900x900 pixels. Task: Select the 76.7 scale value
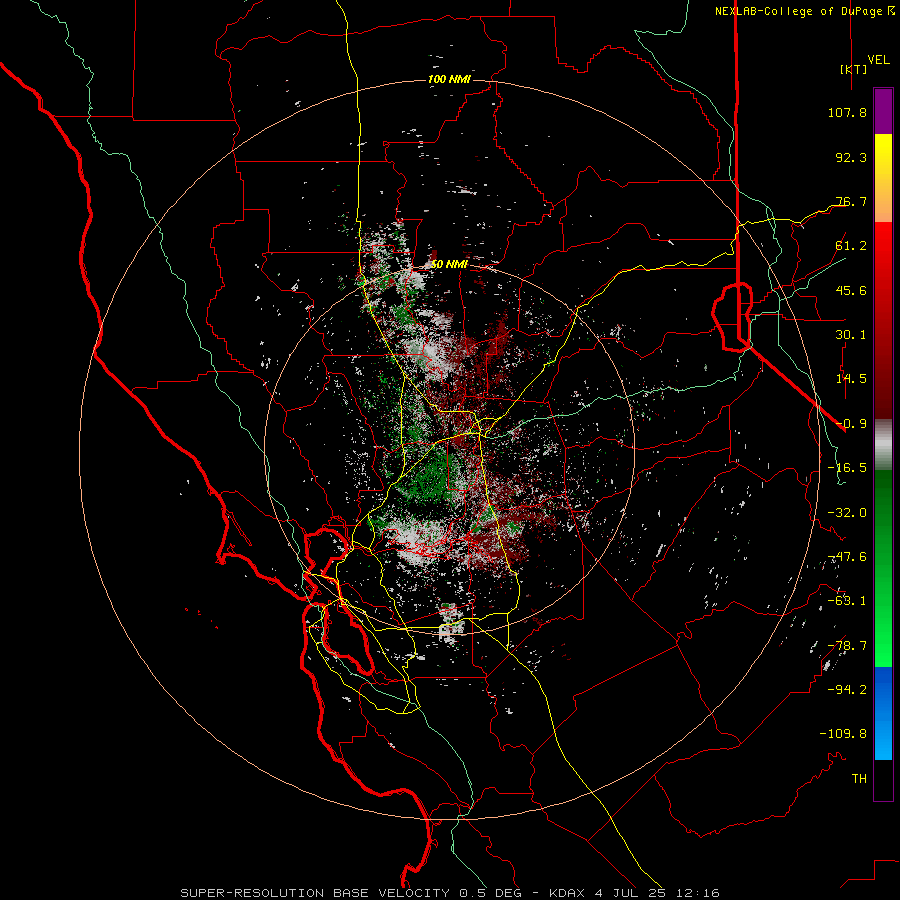pos(851,201)
